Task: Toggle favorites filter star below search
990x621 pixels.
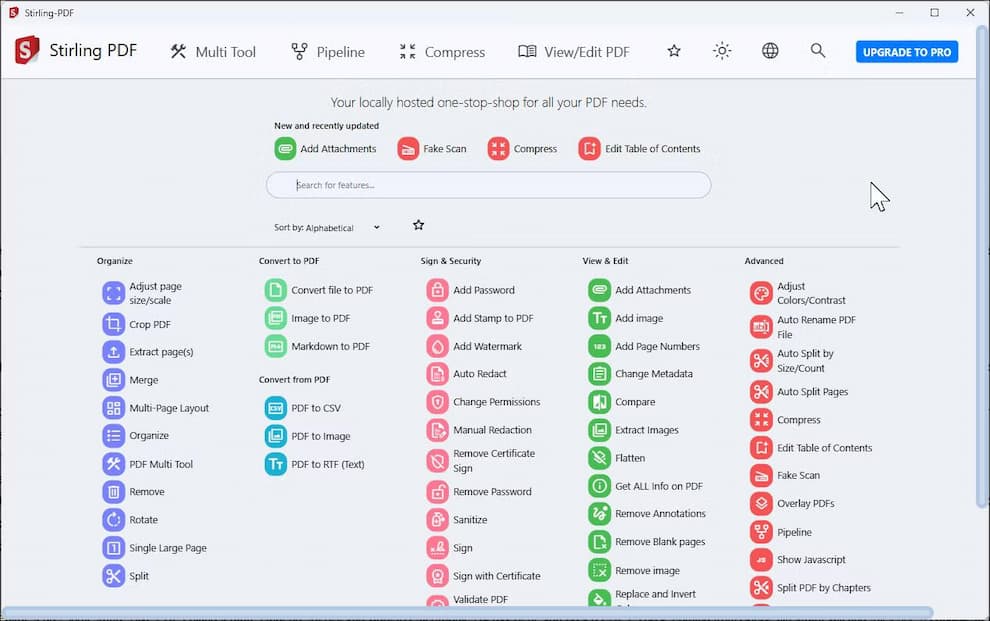Action: click(x=419, y=225)
